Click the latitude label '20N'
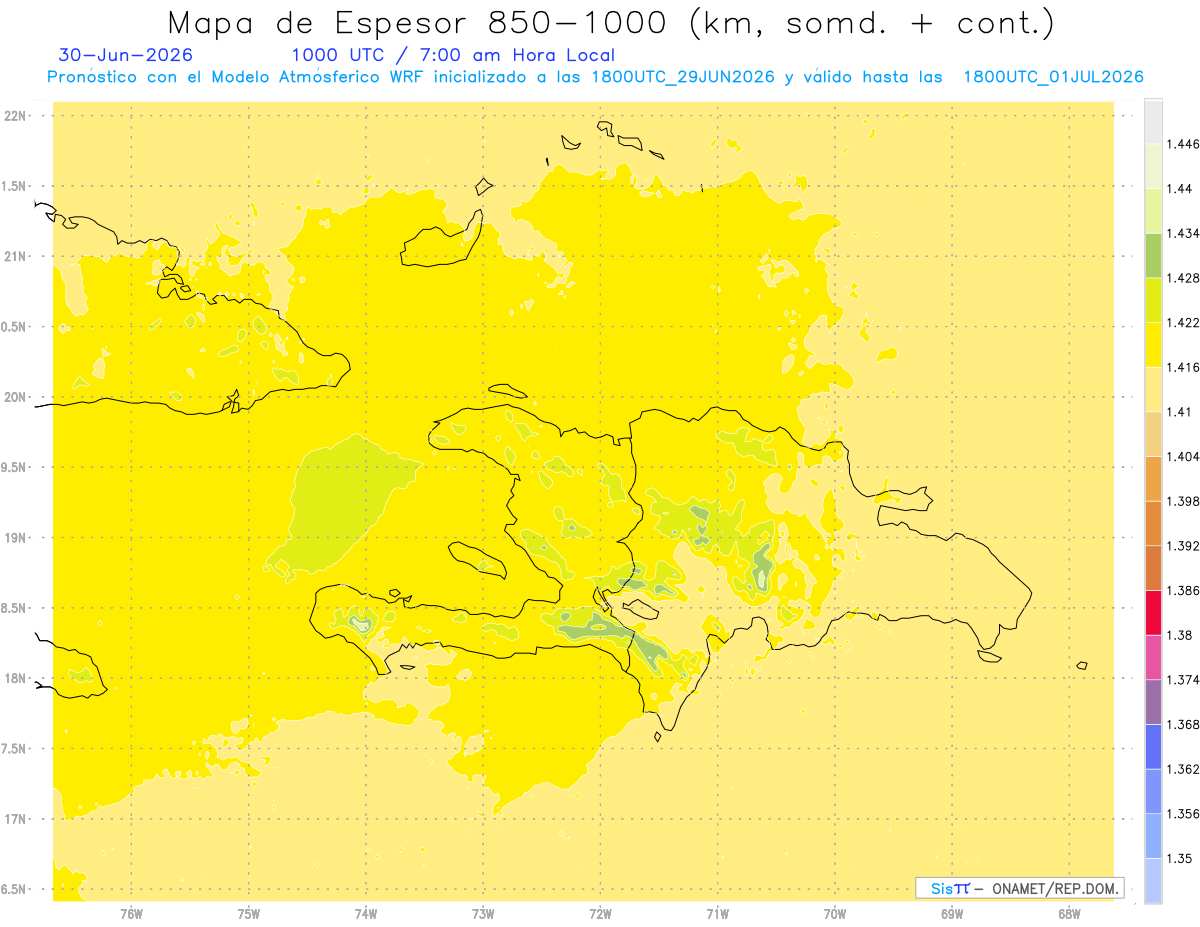 (x=17, y=397)
